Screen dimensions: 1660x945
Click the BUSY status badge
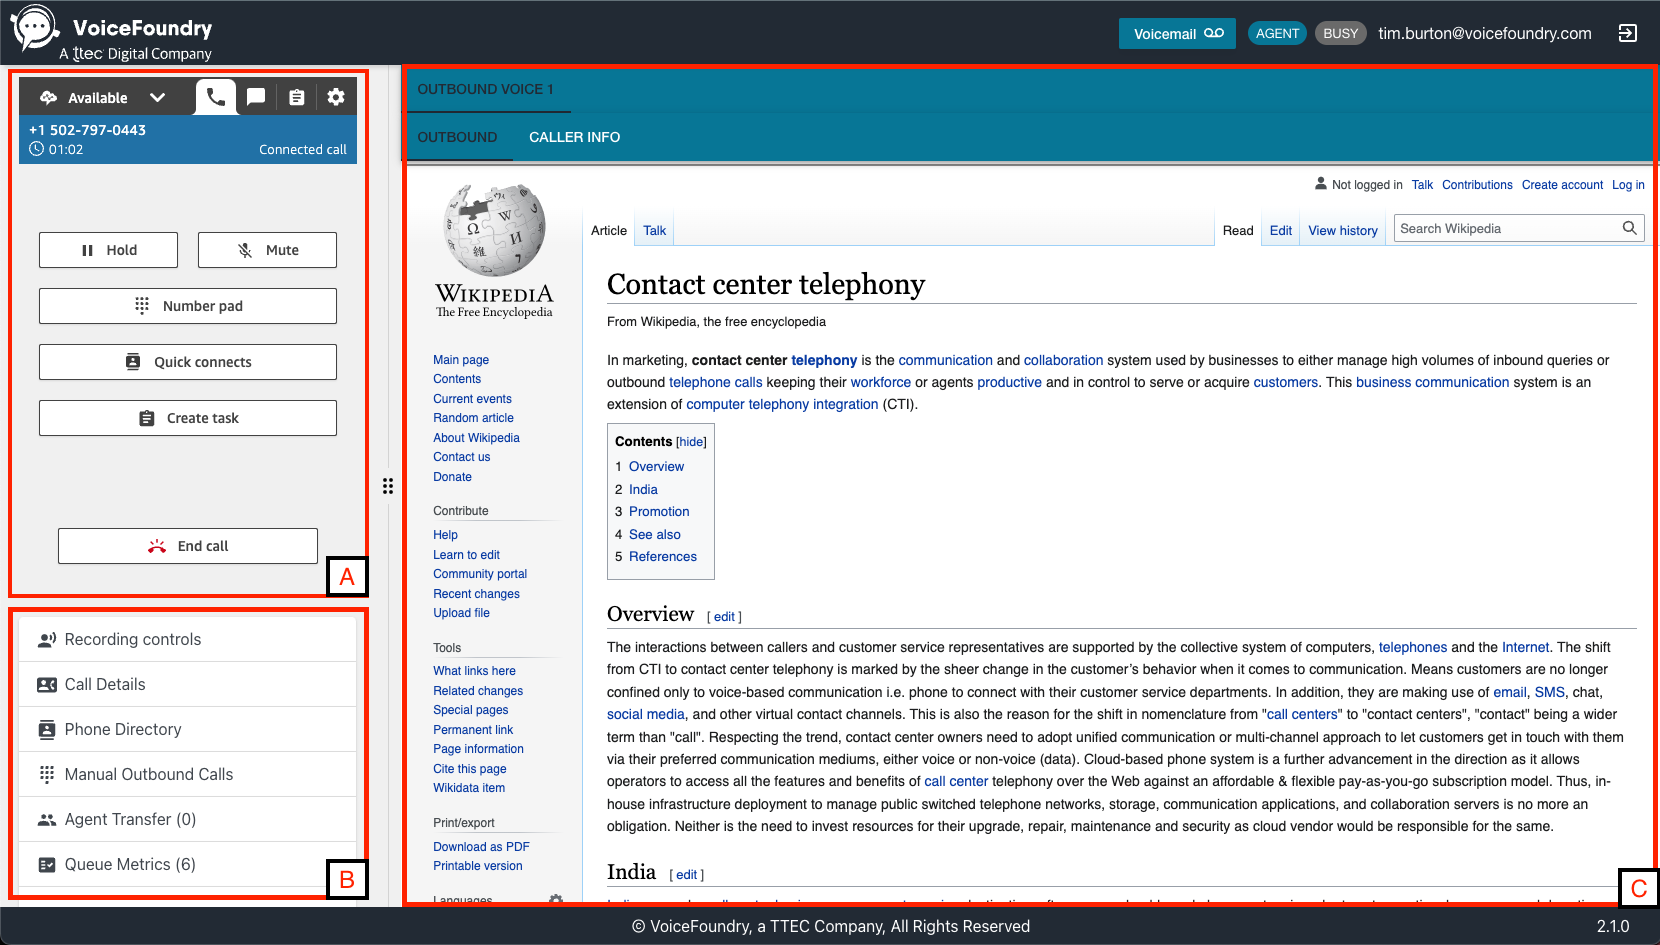pos(1340,33)
